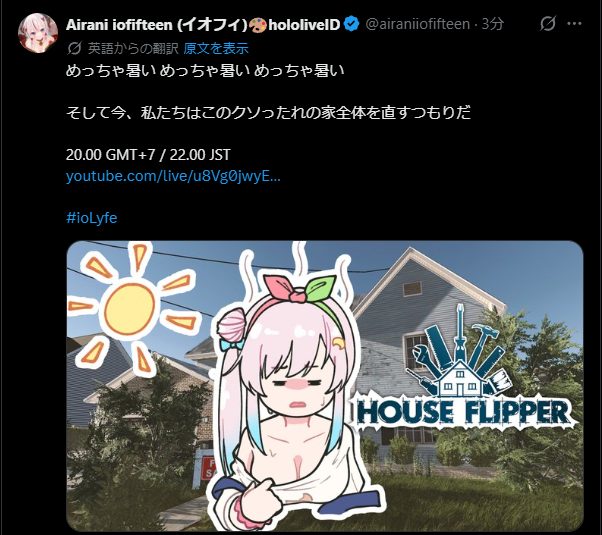Open the youtube.com/live stream link
602x535 pixels.
173,176
